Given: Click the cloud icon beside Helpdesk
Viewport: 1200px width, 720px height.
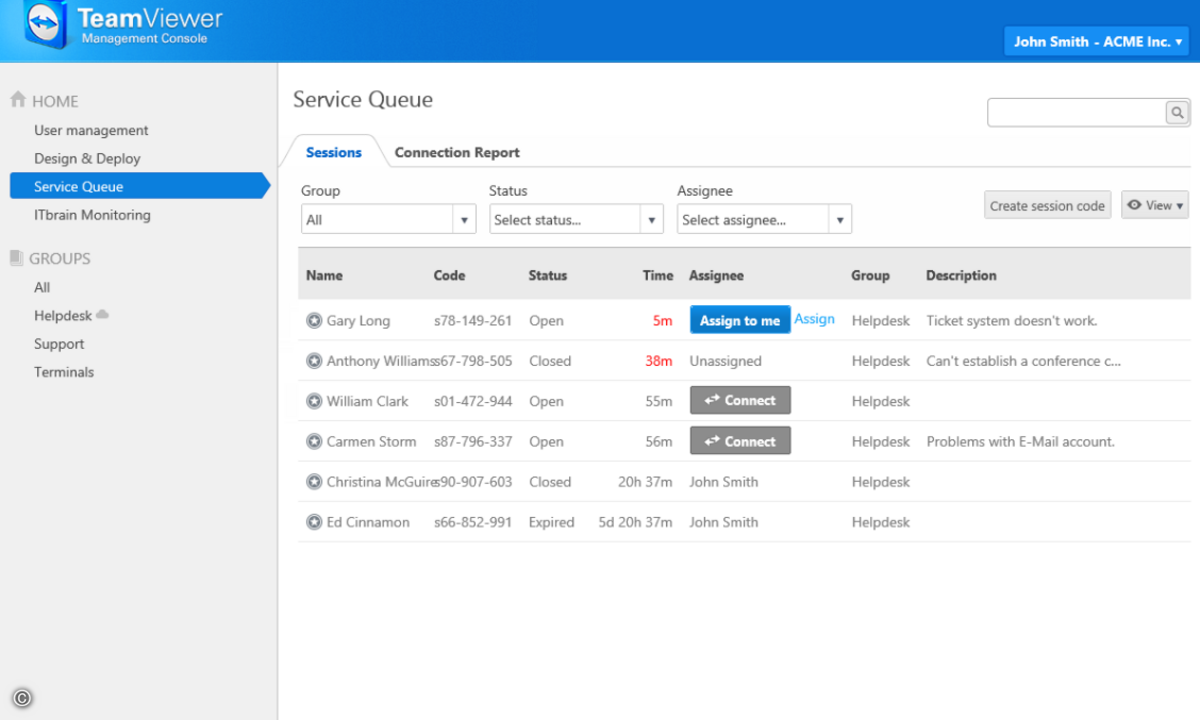Looking at the screenshot, I should [102, 315].
